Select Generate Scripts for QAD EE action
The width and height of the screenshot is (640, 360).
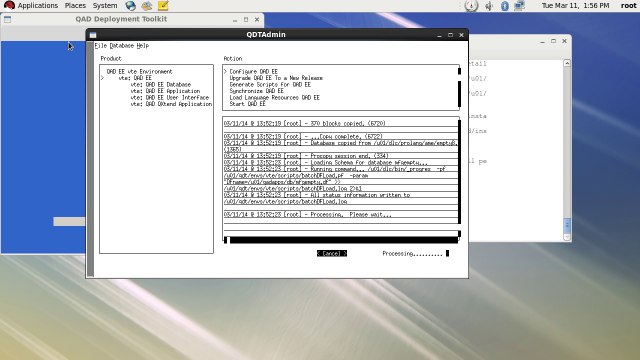[x=270, y=84]
